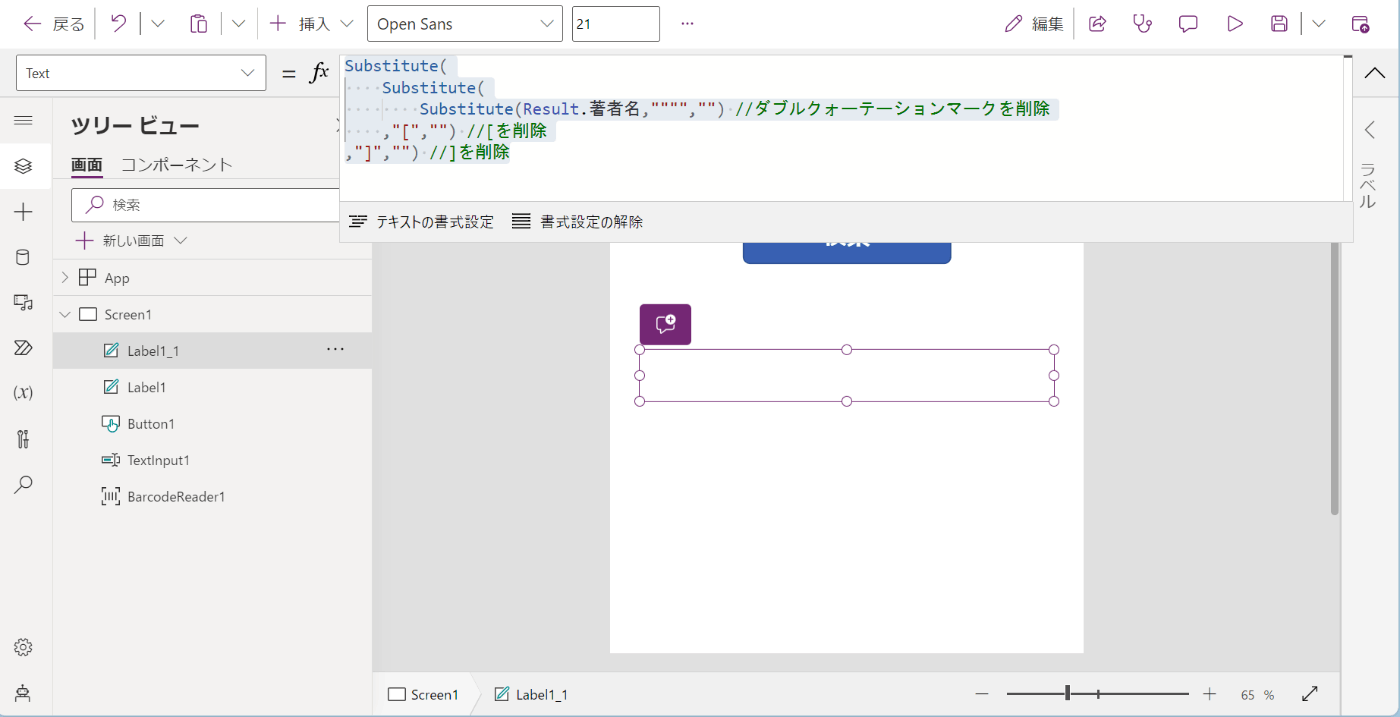Click the tree view 検索 search box
The height and width of the screenshot is (717, 1400).
(x=206, y=204)
